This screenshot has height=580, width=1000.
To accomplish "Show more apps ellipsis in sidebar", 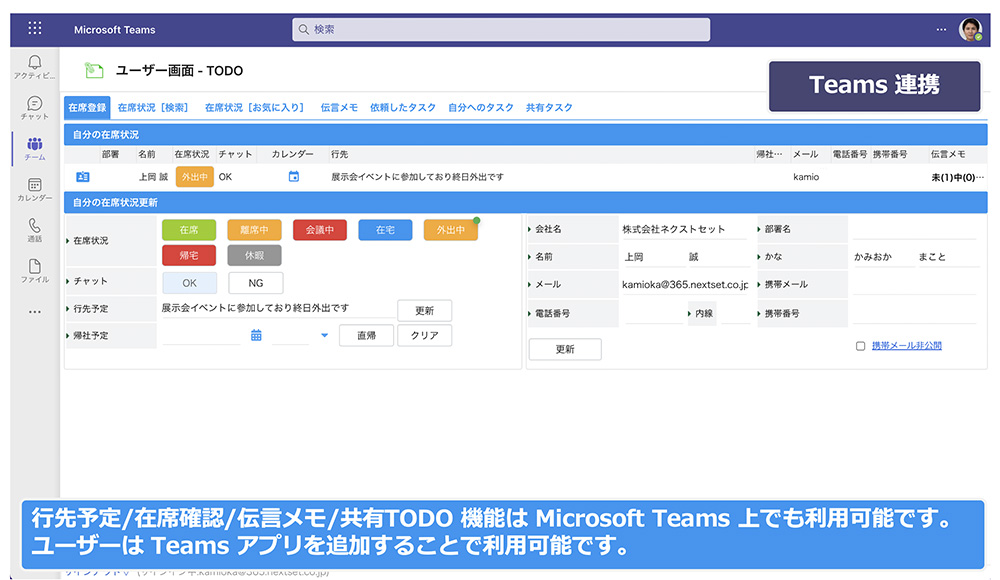I will [x=35, y=312].
